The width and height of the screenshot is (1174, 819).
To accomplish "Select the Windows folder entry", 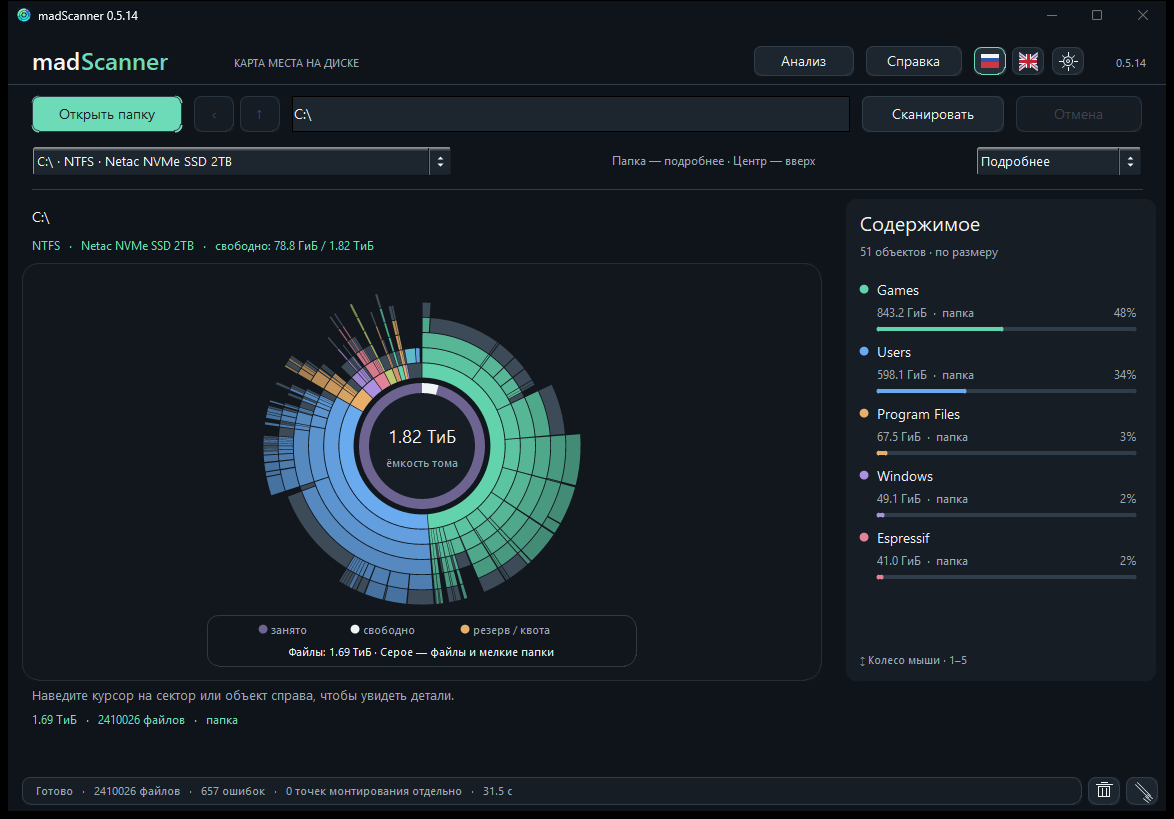I will pyautogui.click(x=998, y=495).
